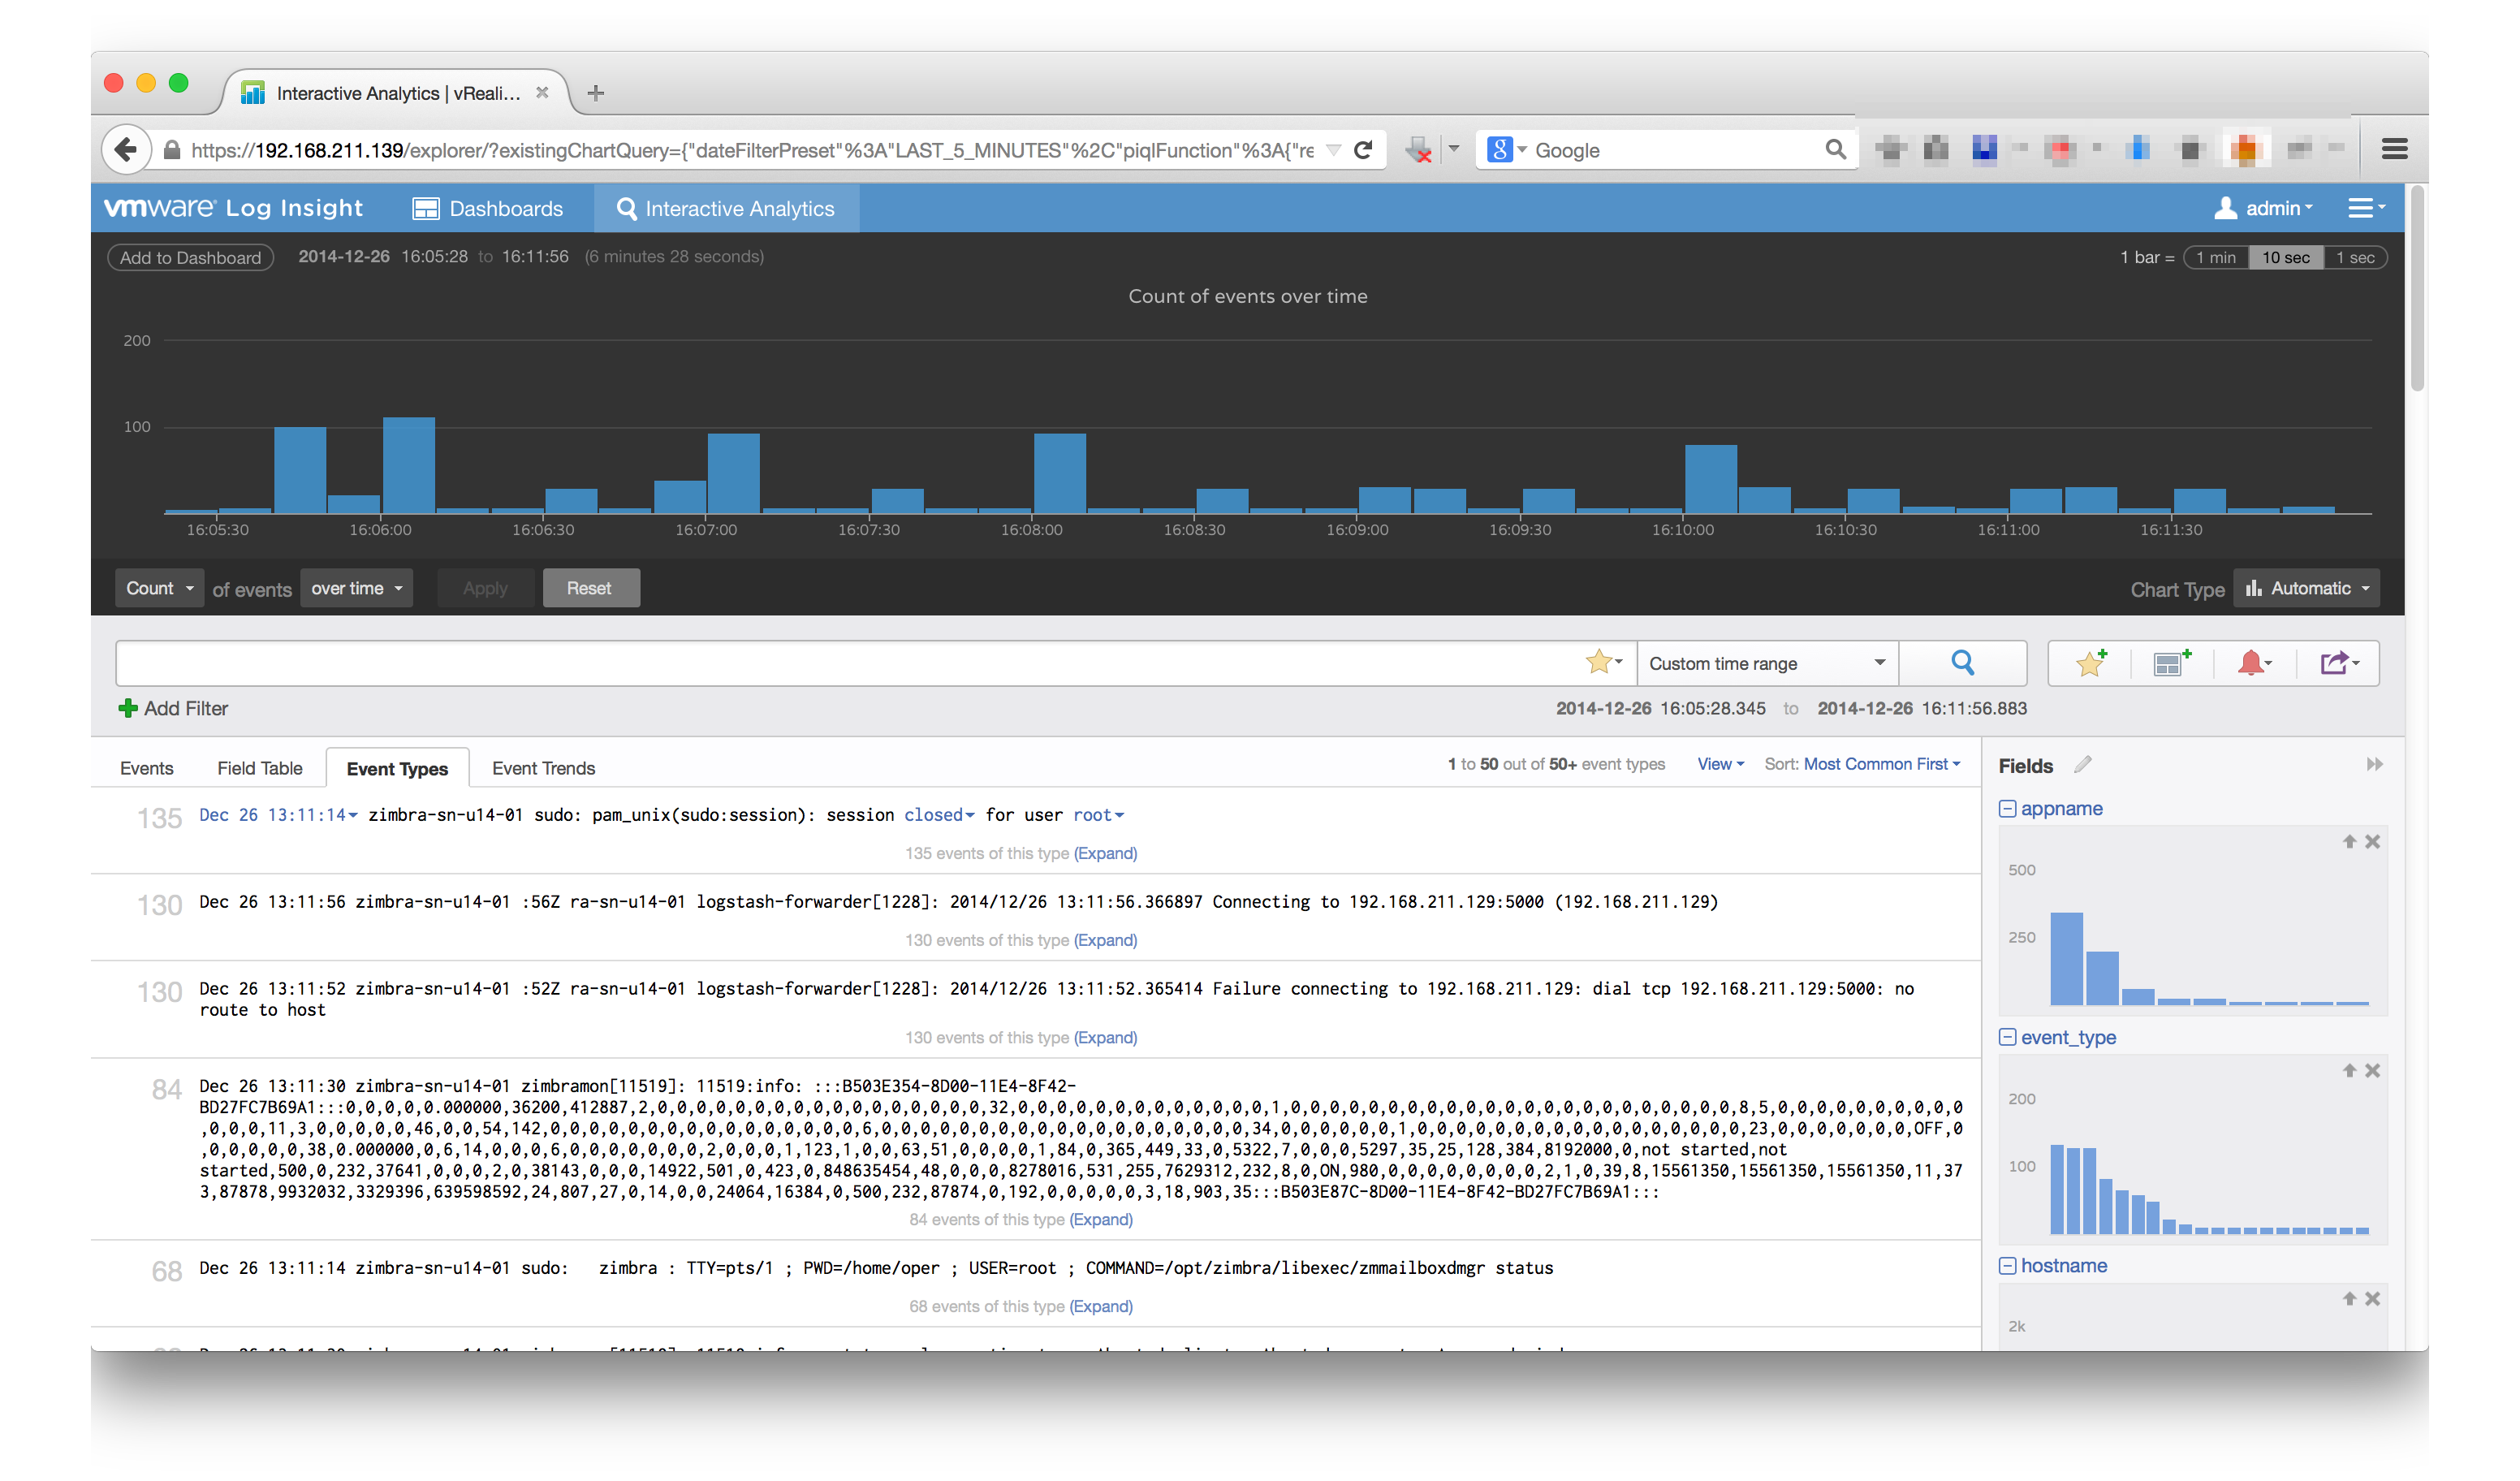Expand the 84 events zimbramon type

(x=1101, y=1219)
